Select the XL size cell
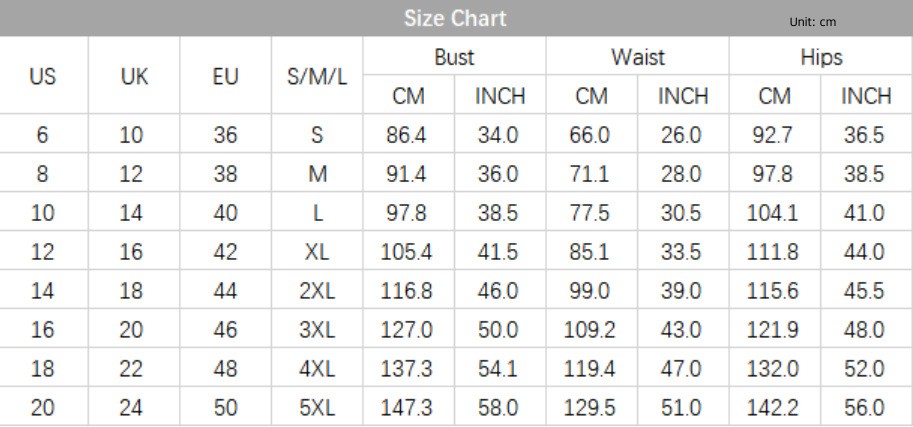Screen dimensions: 913x427 coord(317,252)
